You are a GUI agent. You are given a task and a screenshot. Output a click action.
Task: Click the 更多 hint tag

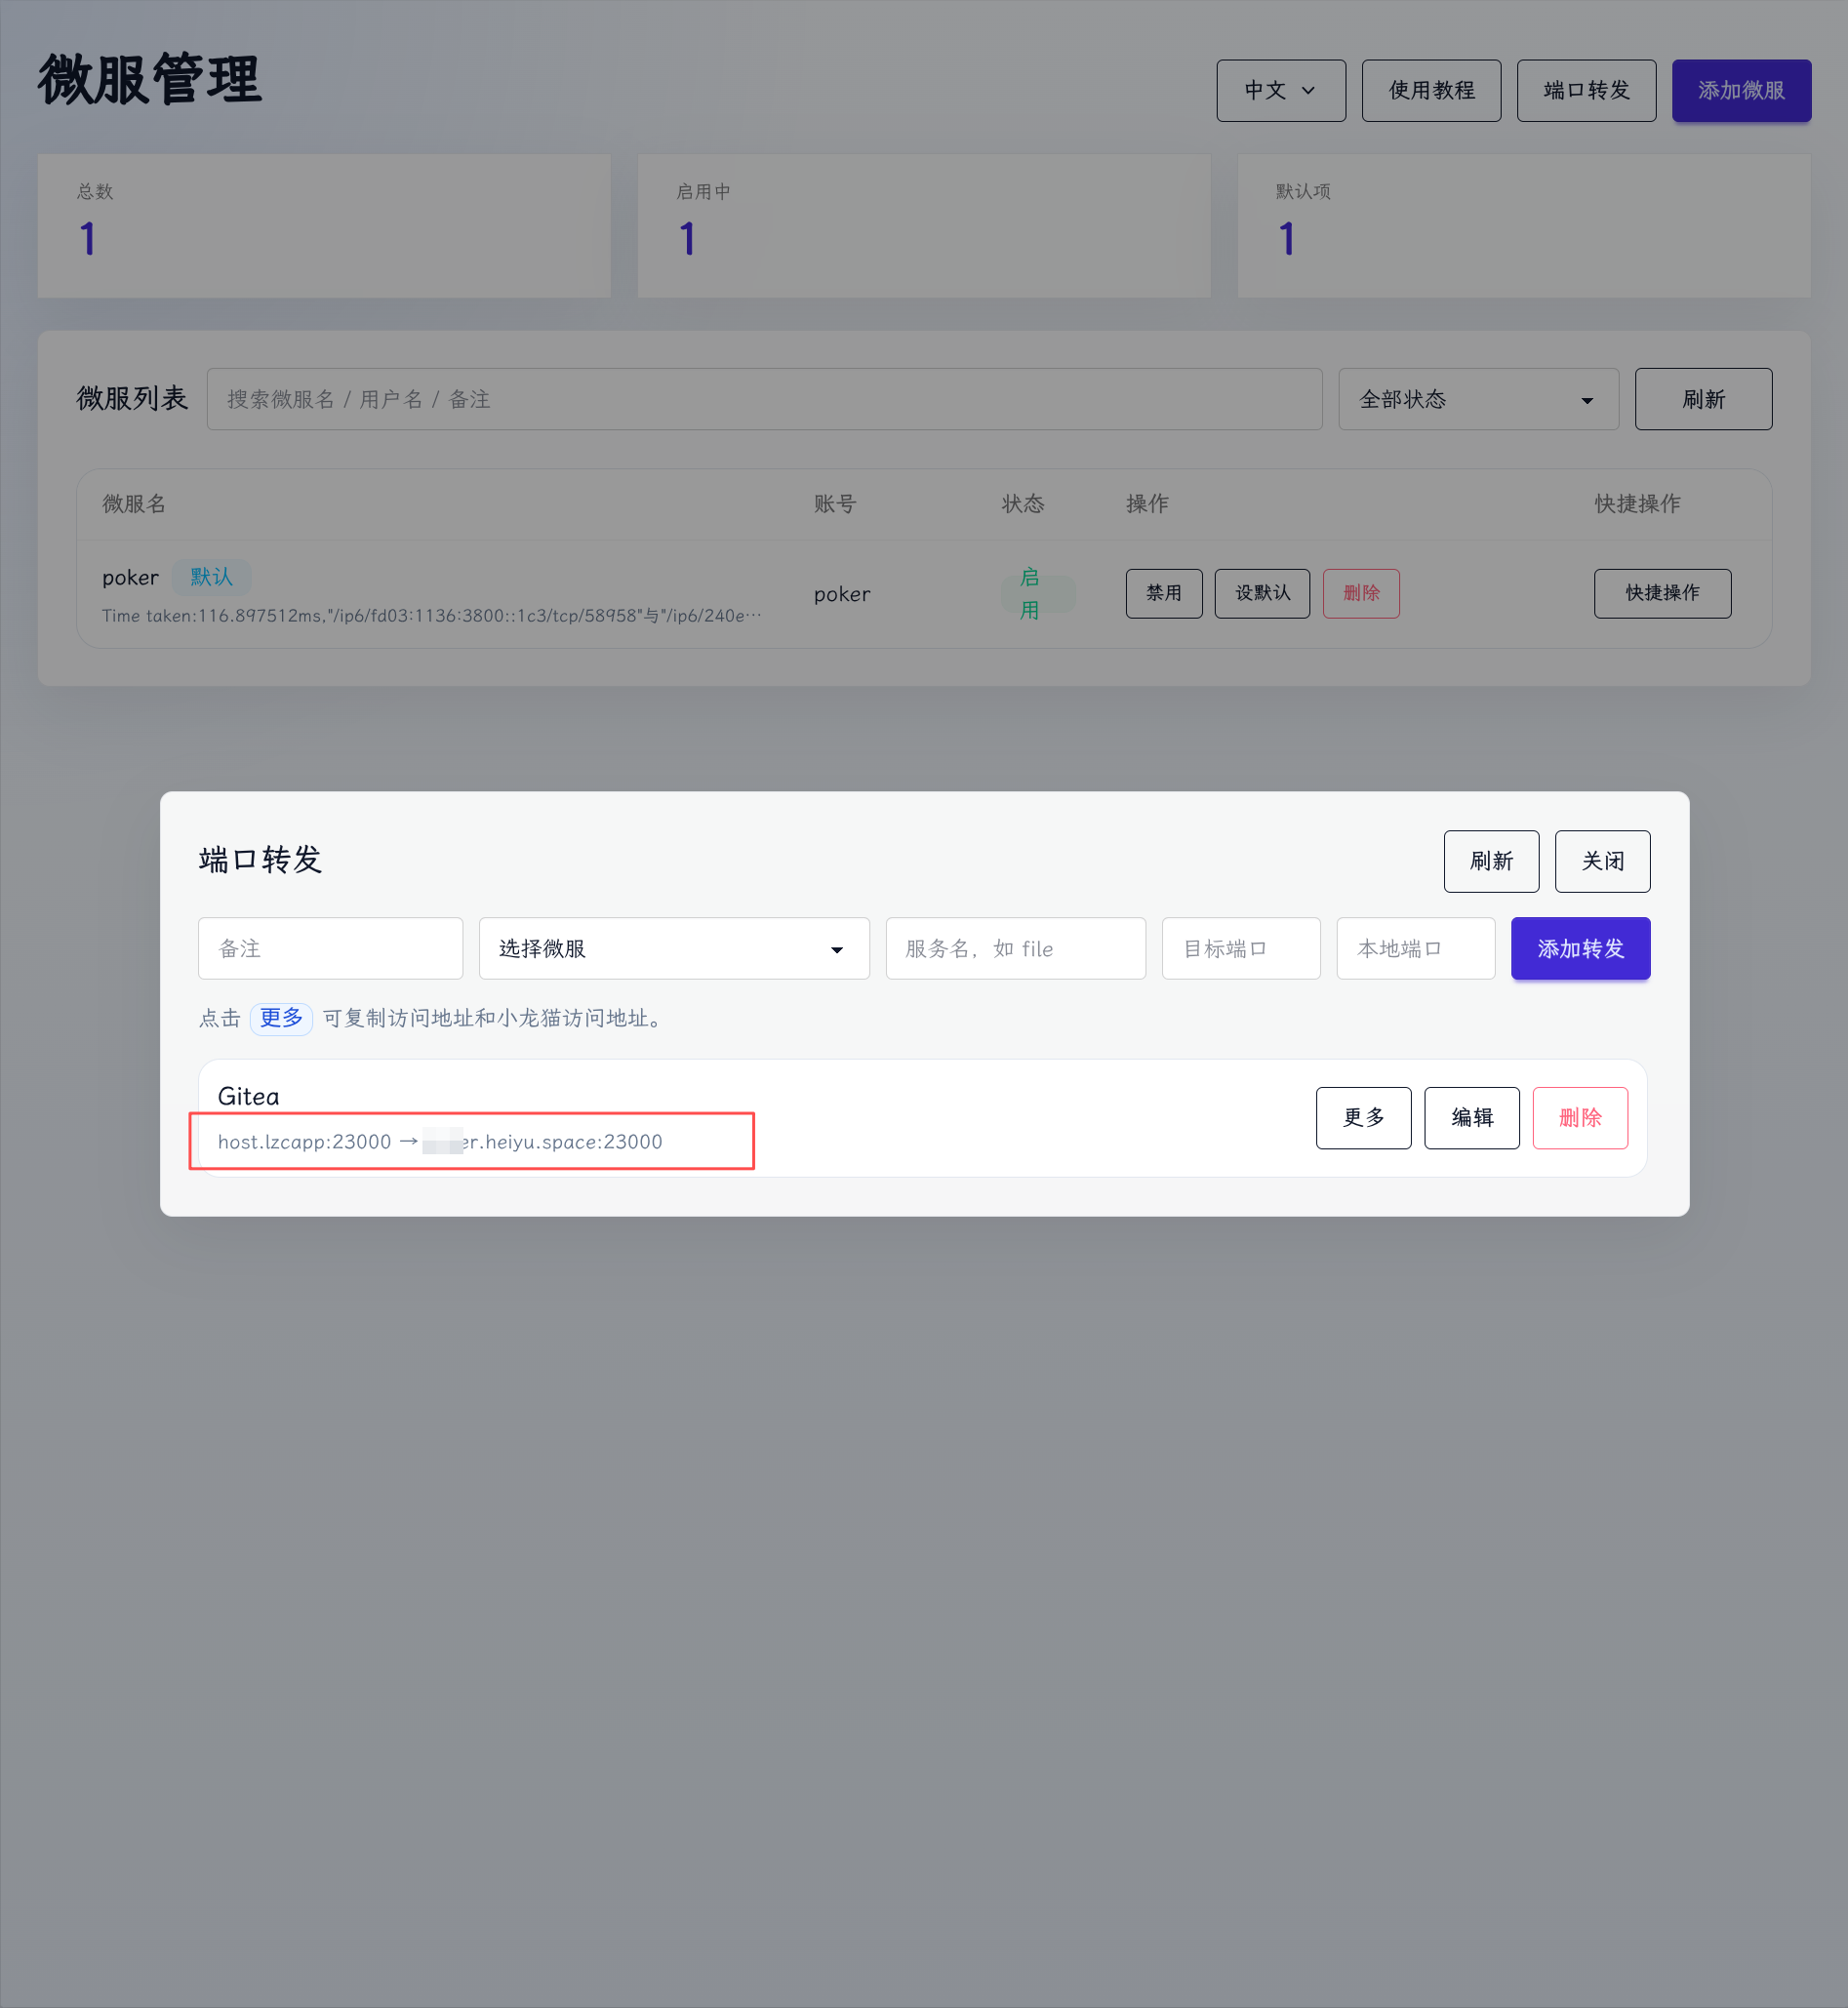[x=281, y=1018]
